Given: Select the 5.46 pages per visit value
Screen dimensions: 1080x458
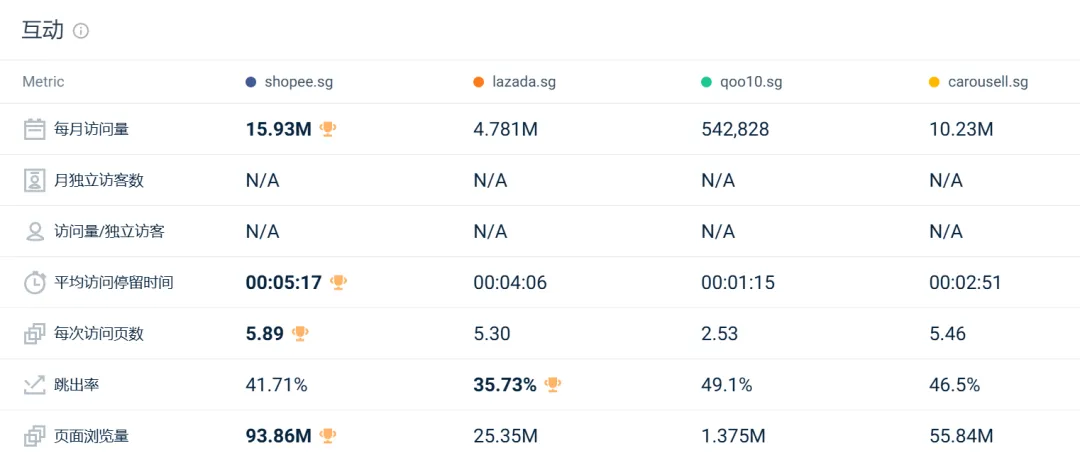Looking at the screenshot, I should point(948,333).
